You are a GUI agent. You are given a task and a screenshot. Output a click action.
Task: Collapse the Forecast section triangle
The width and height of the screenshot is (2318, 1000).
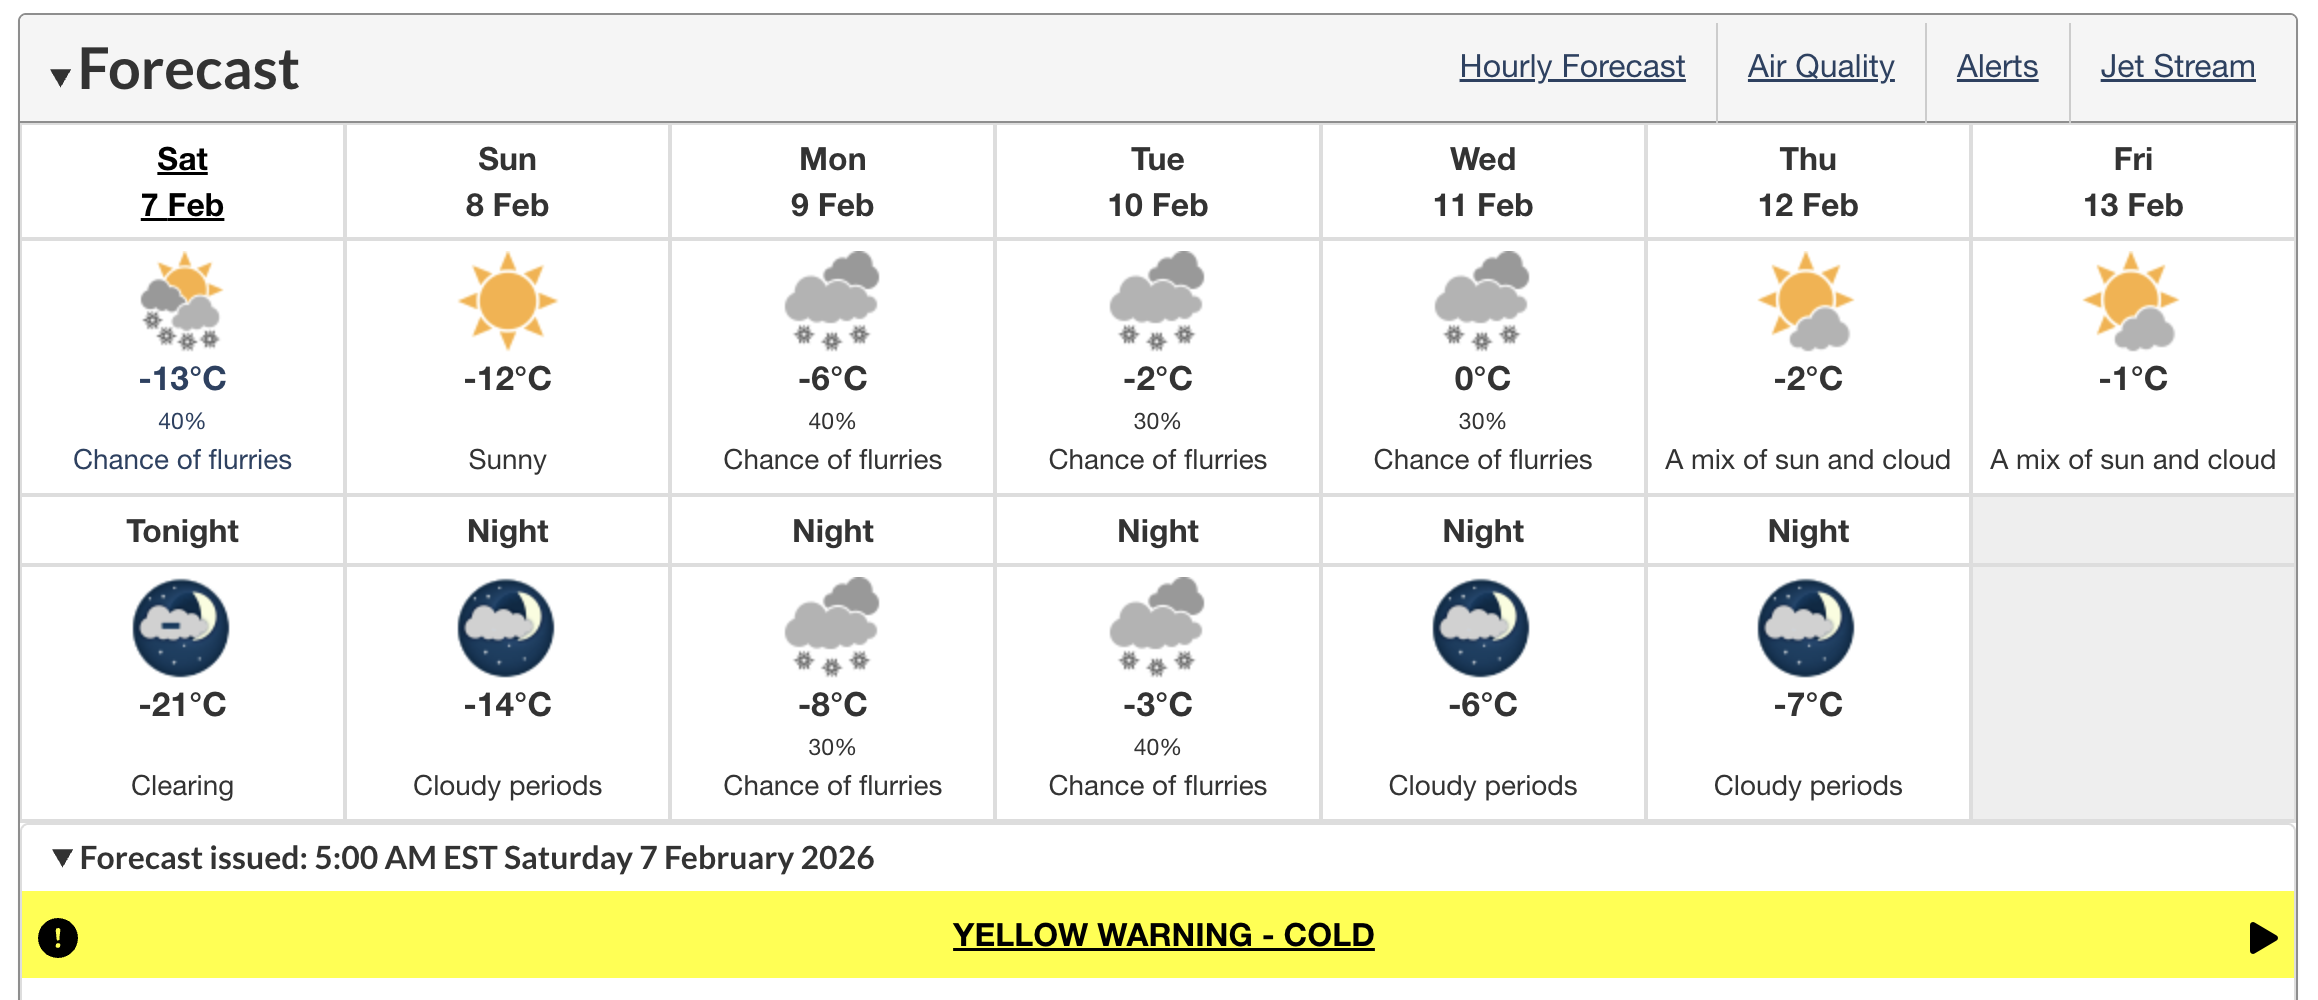pos(61,77)
